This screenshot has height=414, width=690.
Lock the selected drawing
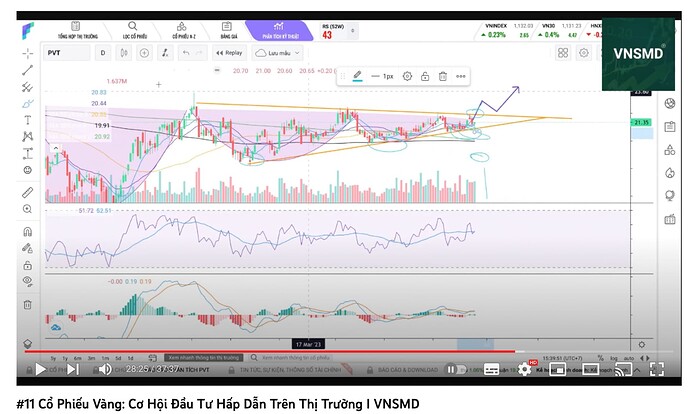(x=425, y=76)
